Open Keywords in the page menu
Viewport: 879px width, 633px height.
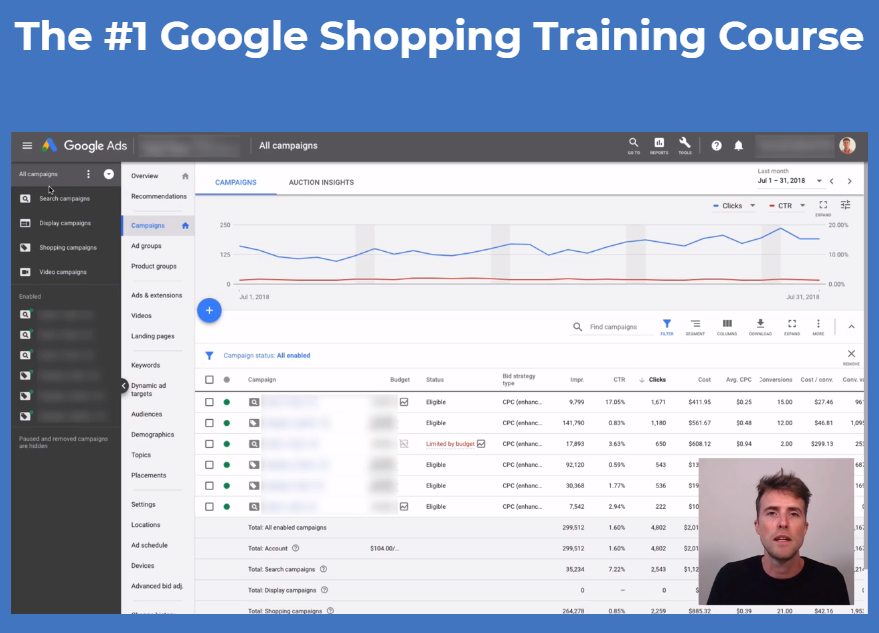click(146, 365)
